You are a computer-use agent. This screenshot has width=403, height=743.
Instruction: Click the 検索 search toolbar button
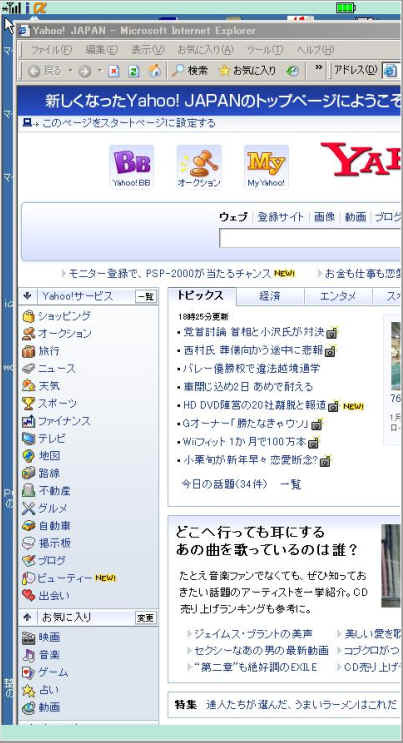(190, 71)
